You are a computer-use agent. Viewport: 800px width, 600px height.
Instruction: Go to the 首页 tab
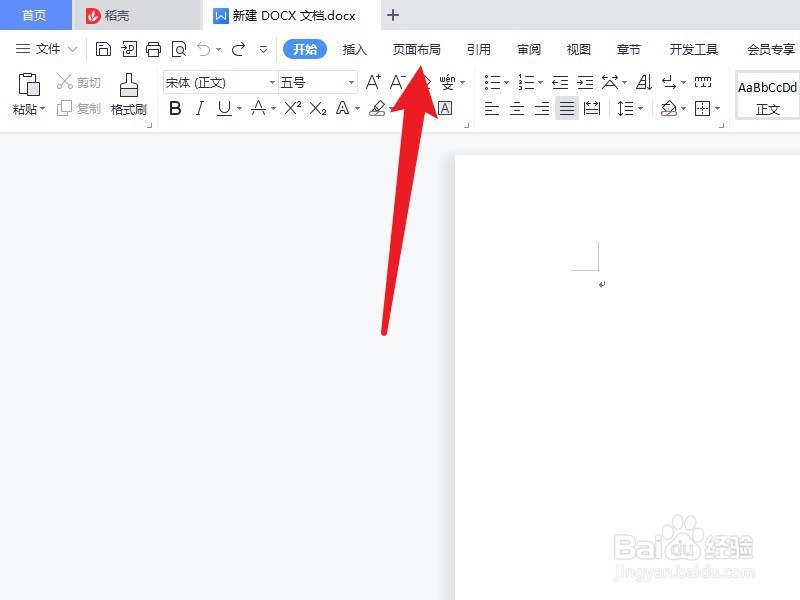pyautogui.click(x=35, y=15)
